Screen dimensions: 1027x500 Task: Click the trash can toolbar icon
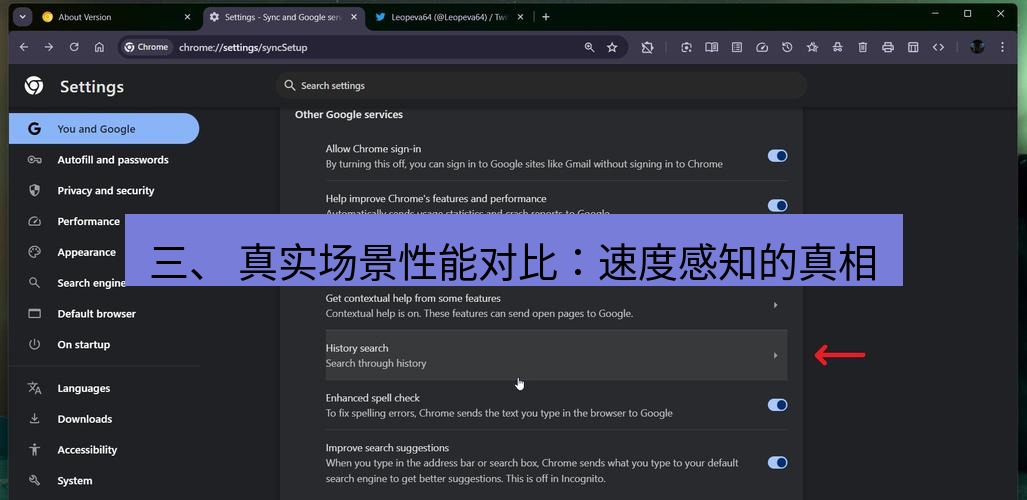[863, 47]
